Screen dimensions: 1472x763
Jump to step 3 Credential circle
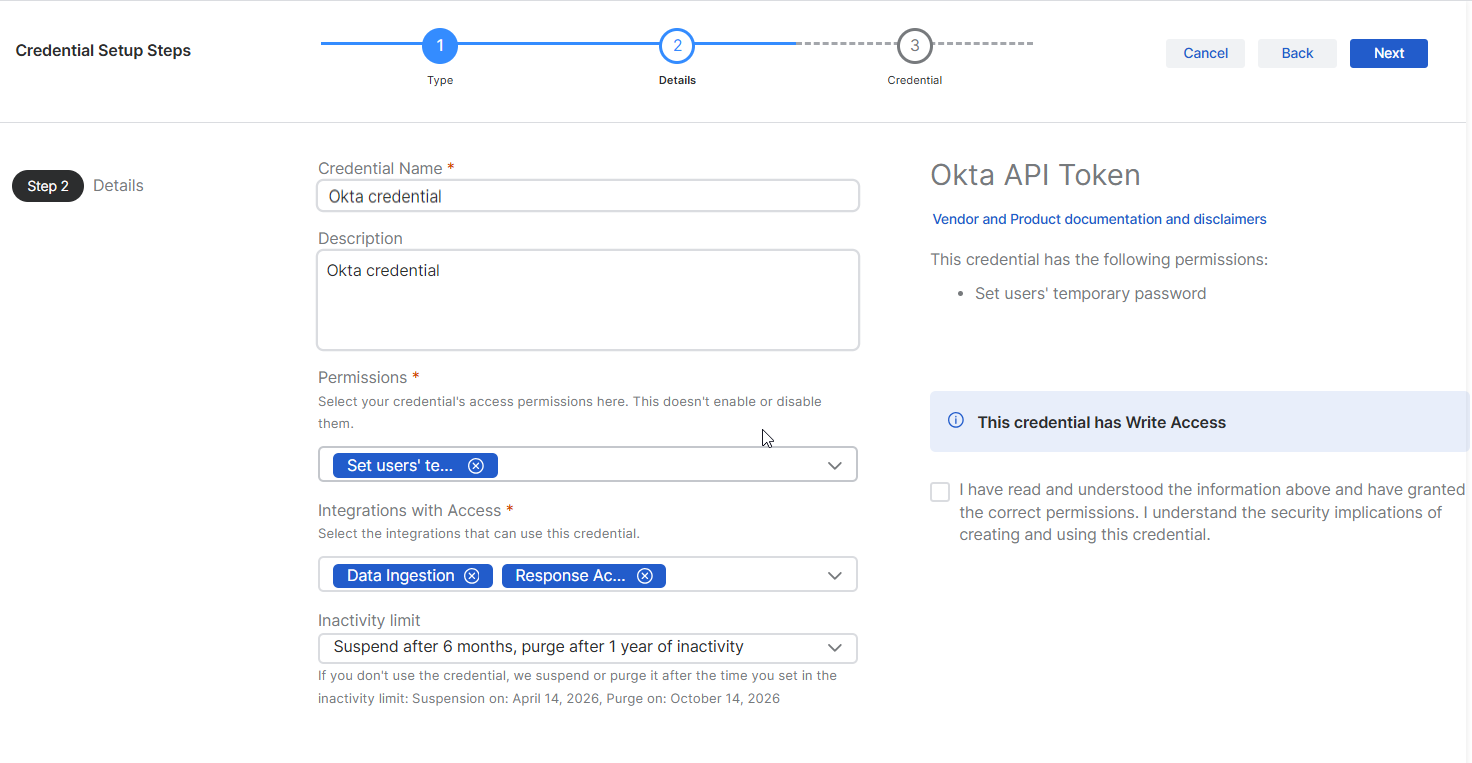coord(914,46)
